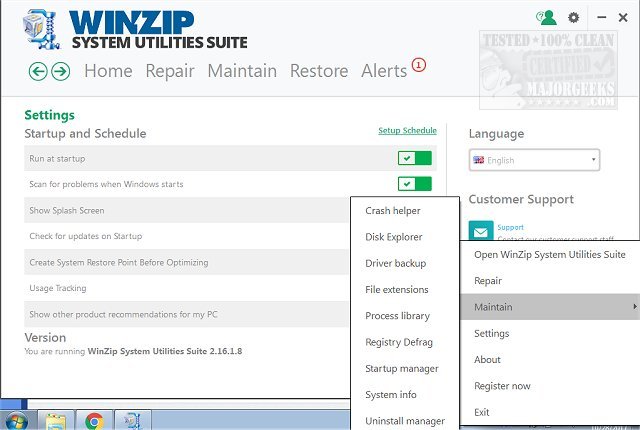
Task: Switch to the Maintain tab
Action: (242, 71)
